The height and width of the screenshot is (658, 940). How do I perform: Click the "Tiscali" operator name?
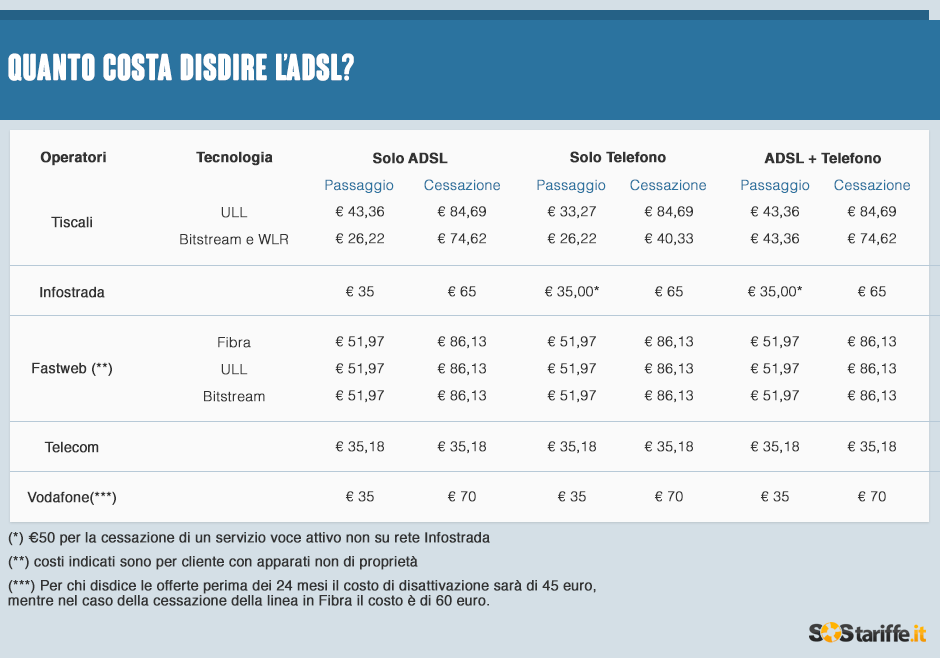[72, 222]
